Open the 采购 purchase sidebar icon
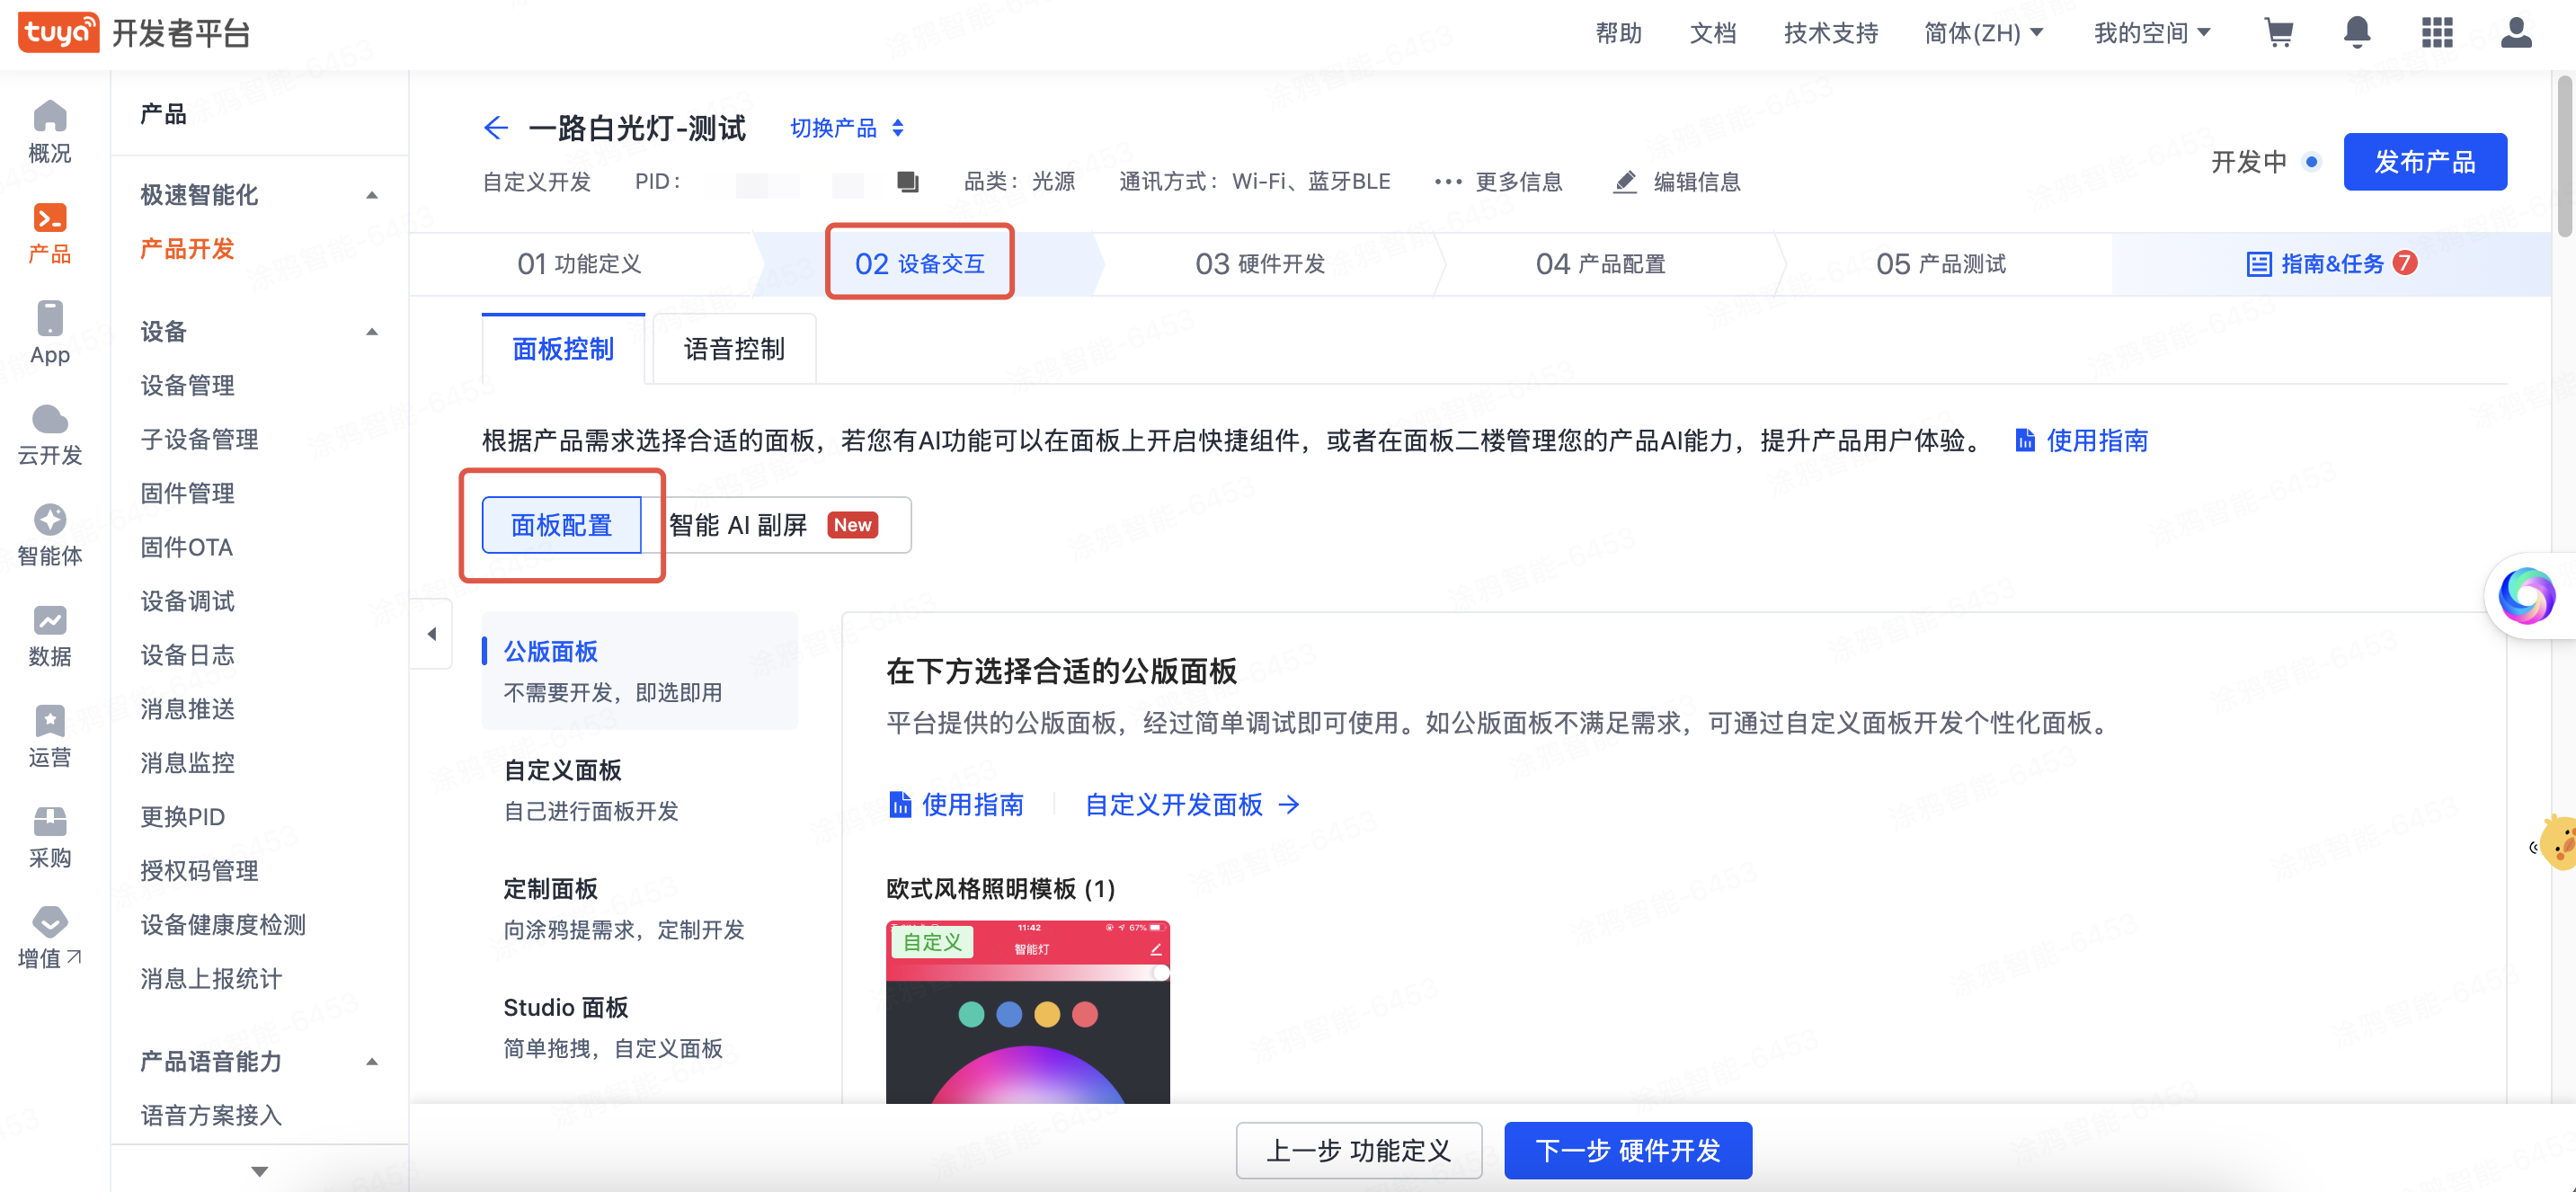This screenshot has width=2576, height=1192. coord(50,839)
